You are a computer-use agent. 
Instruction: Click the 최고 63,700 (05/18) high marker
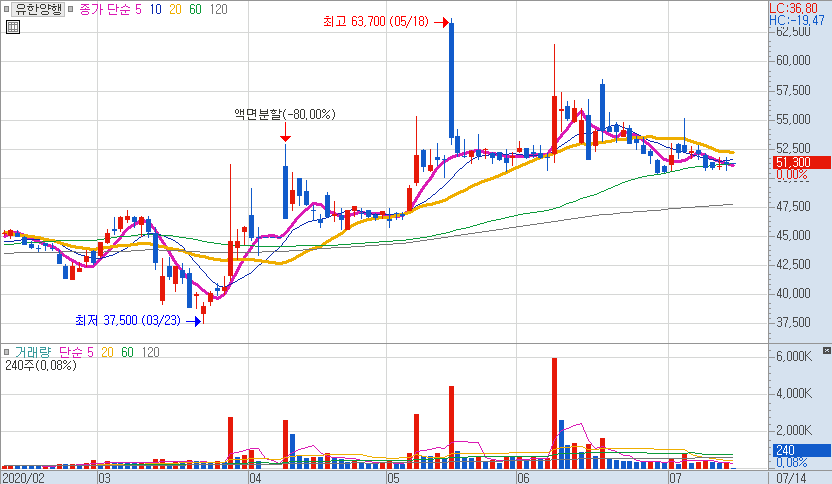[376, 22]
